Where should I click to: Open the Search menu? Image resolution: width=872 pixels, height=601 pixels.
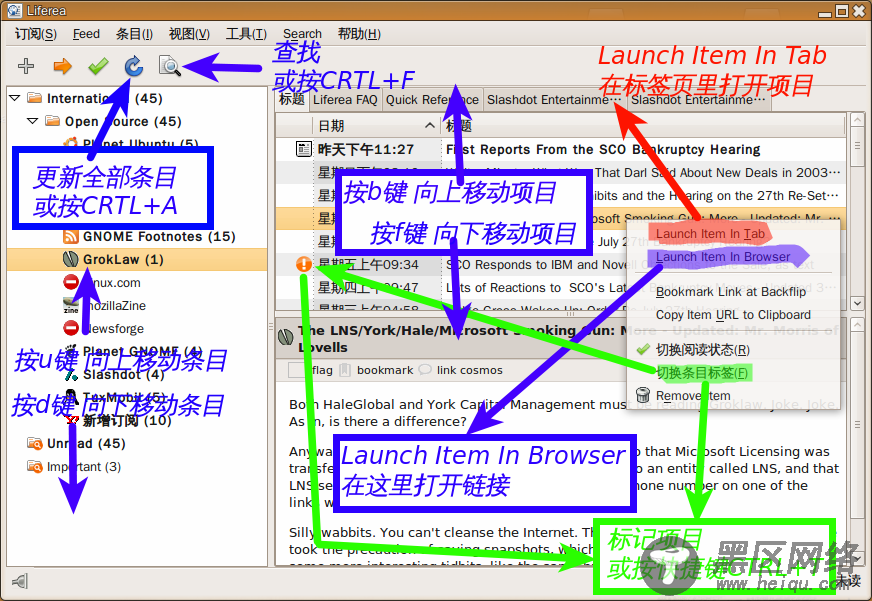[x=302, y=34]
